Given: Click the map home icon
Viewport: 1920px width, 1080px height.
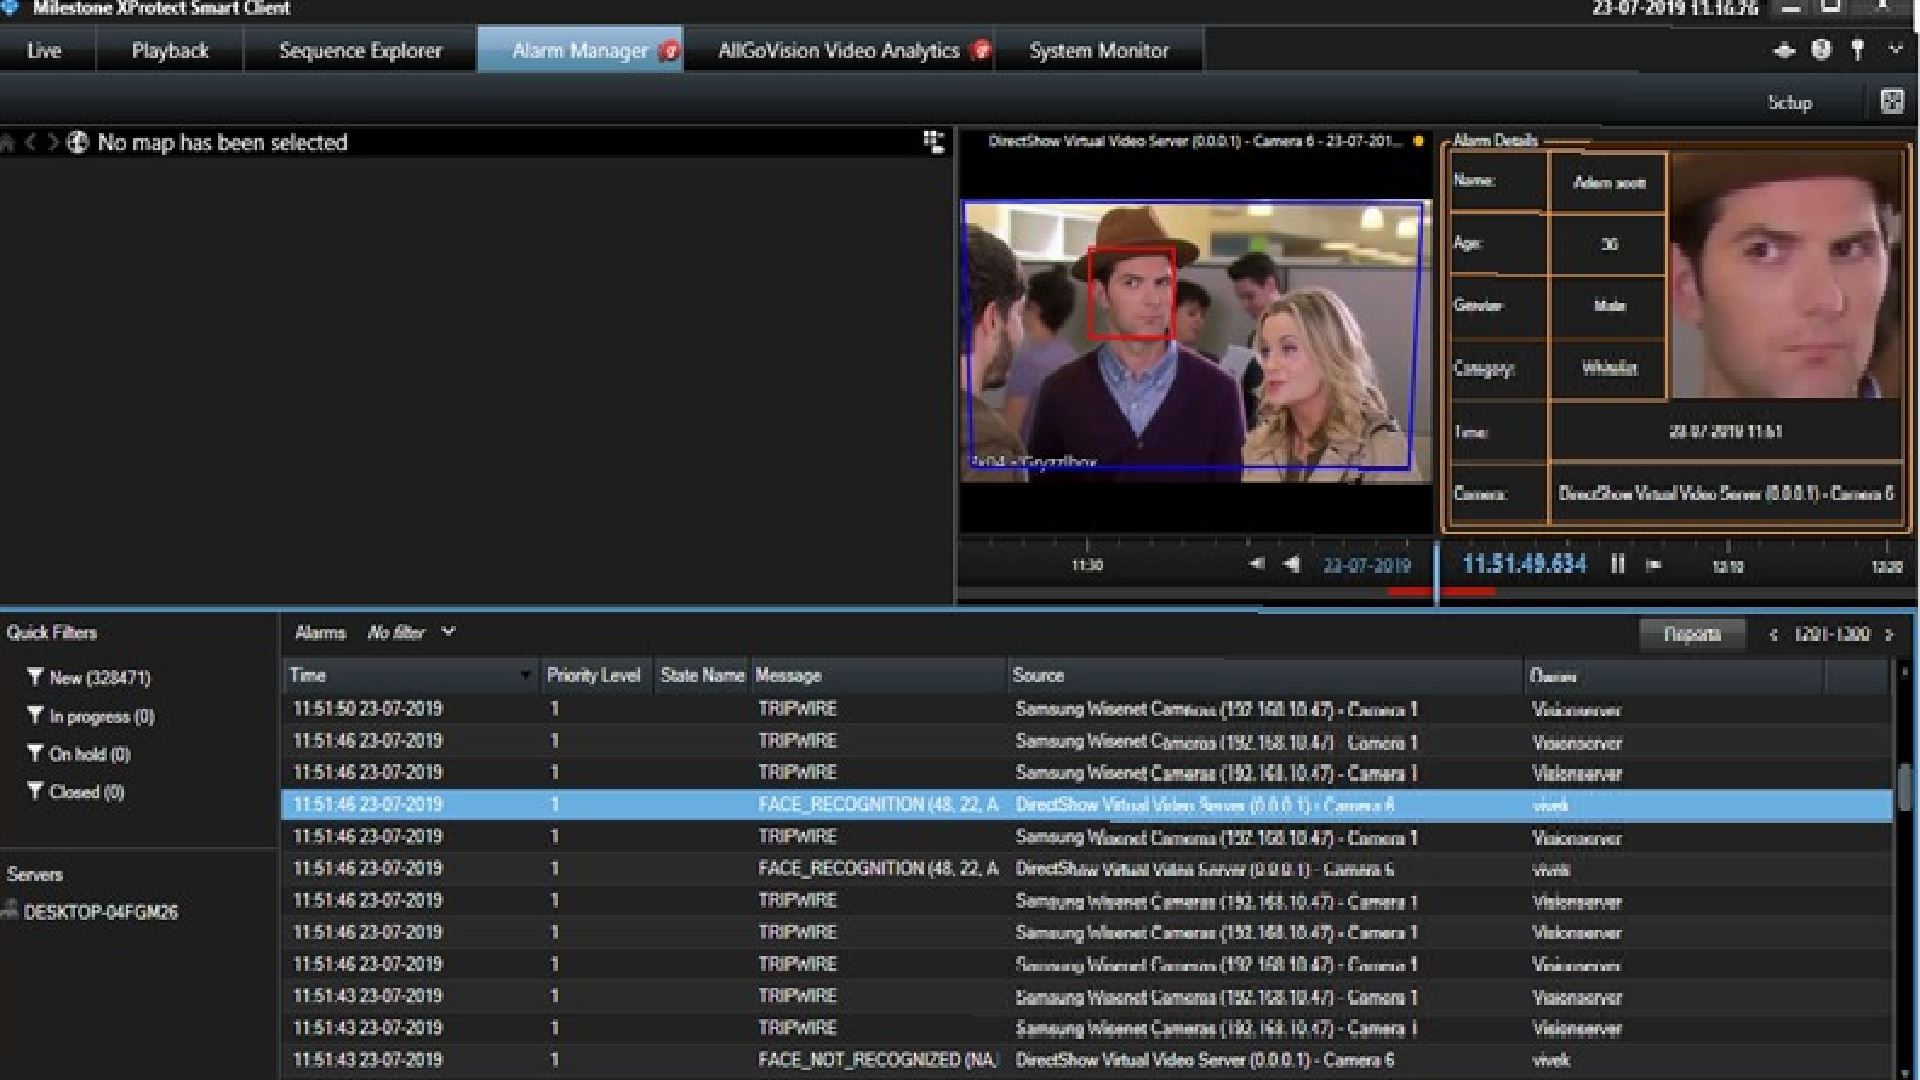Looking at the screenshot, I should pos(8,143).
